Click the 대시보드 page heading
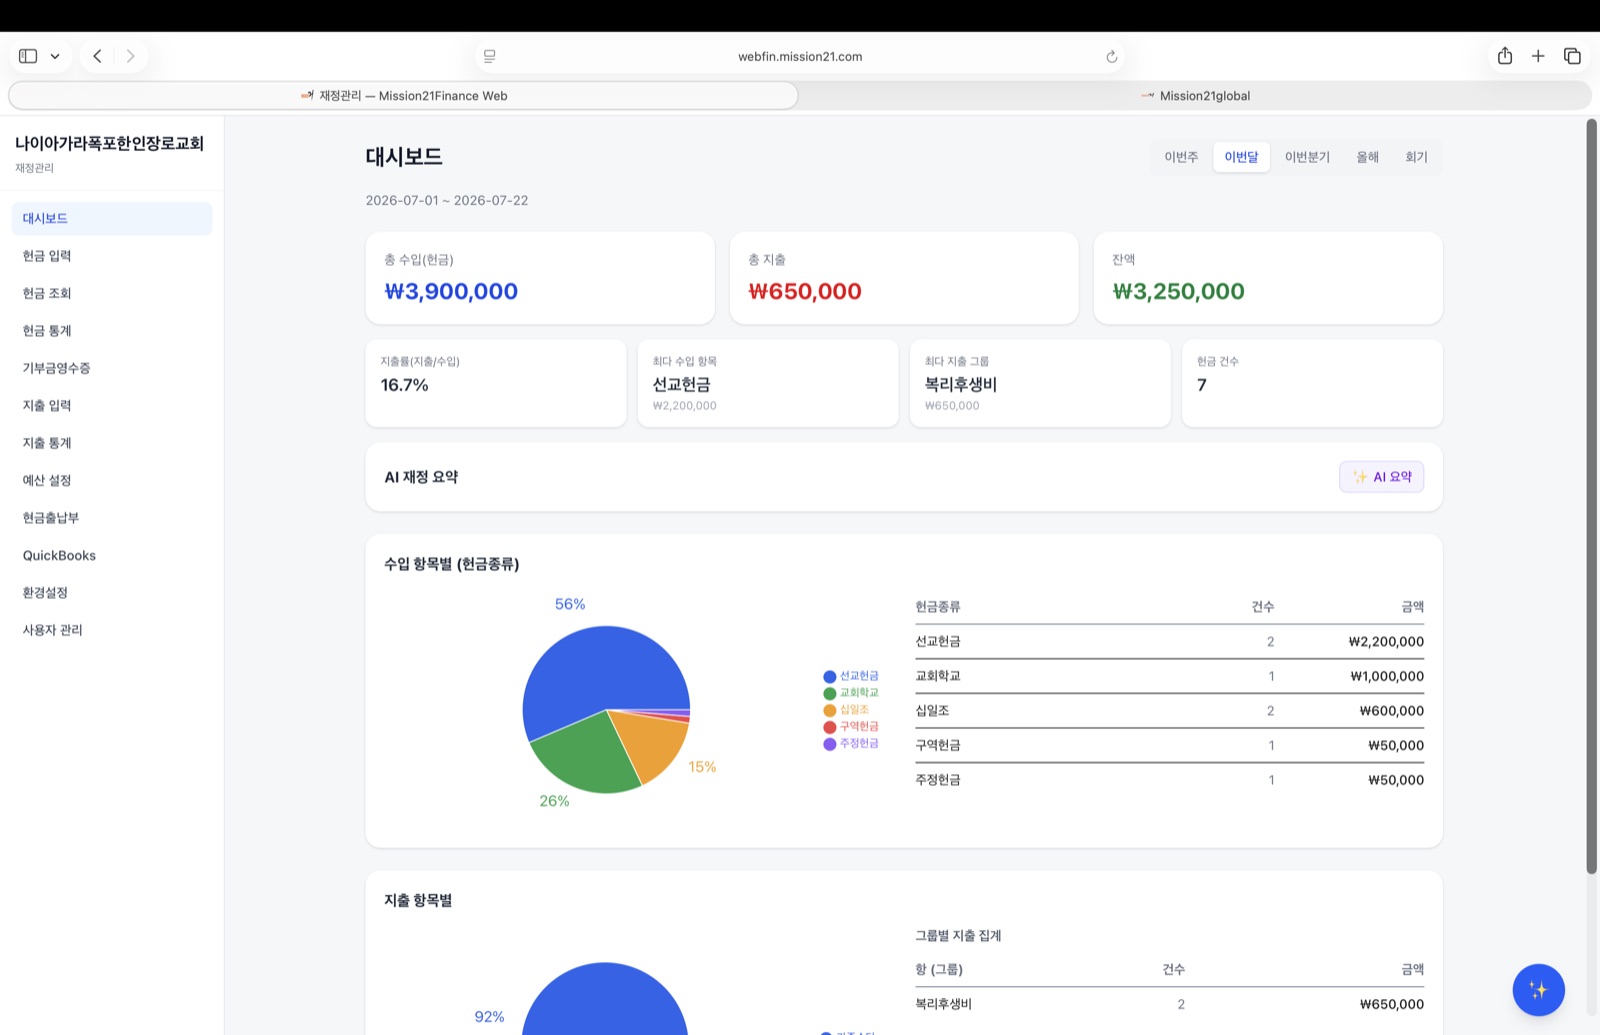The width and height of the screenshot is (1600, 1035). tap(404, 157)
